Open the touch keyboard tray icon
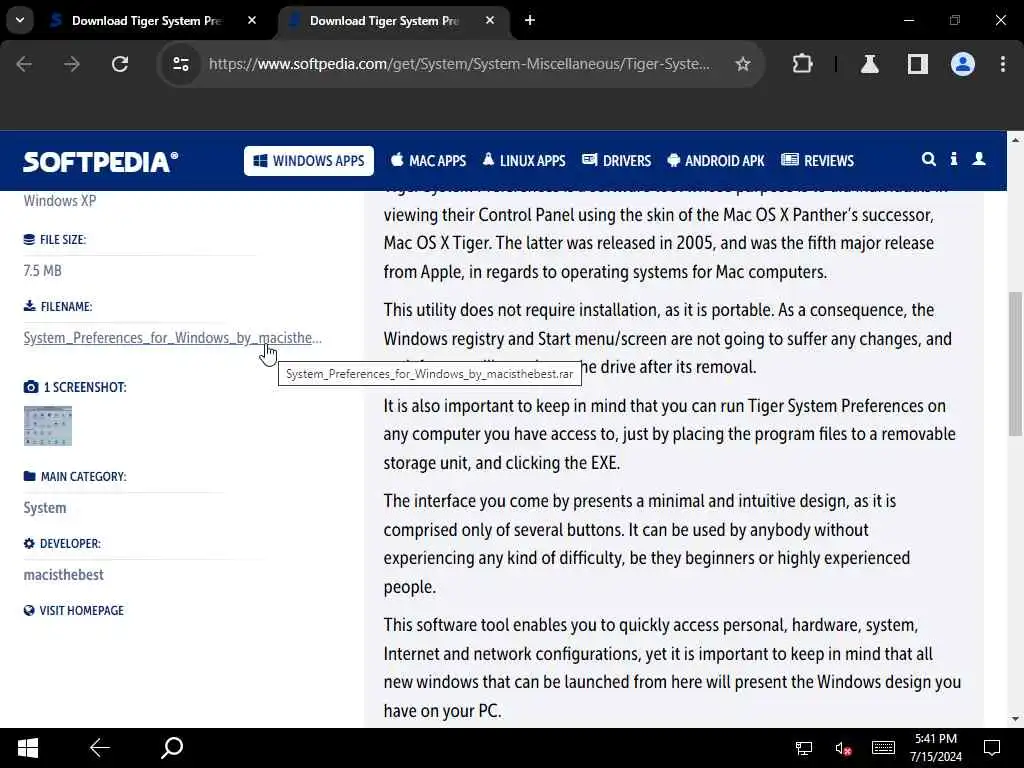 (x=883, y=748)
